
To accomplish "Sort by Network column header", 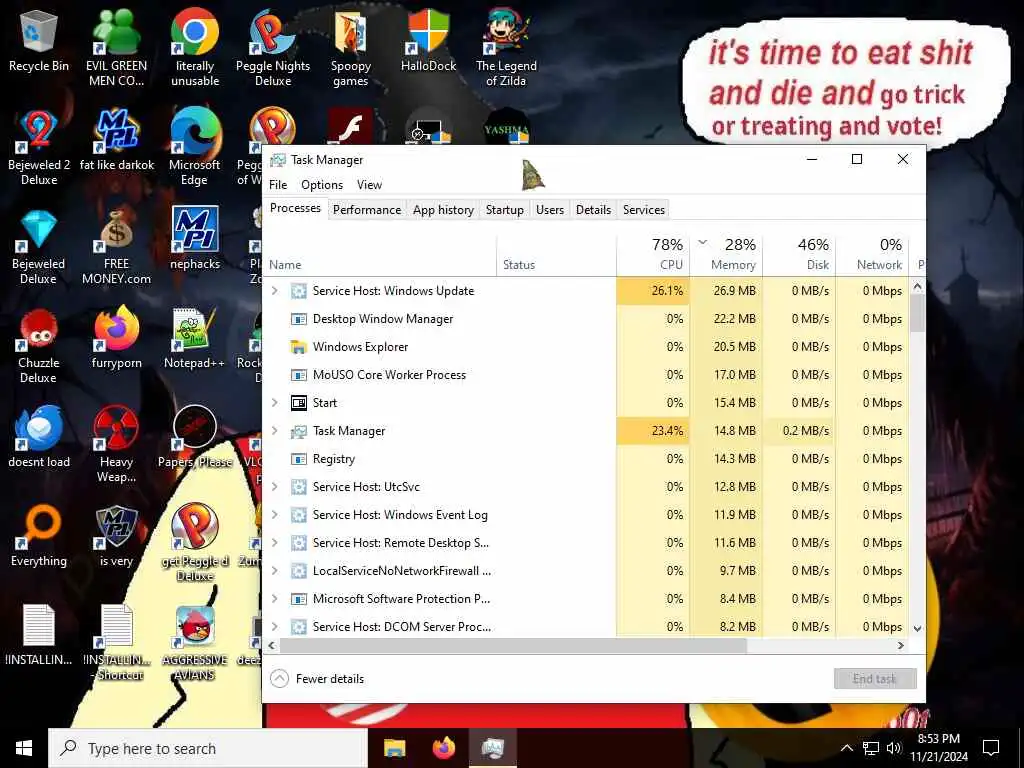I will [x=872, y=254].
